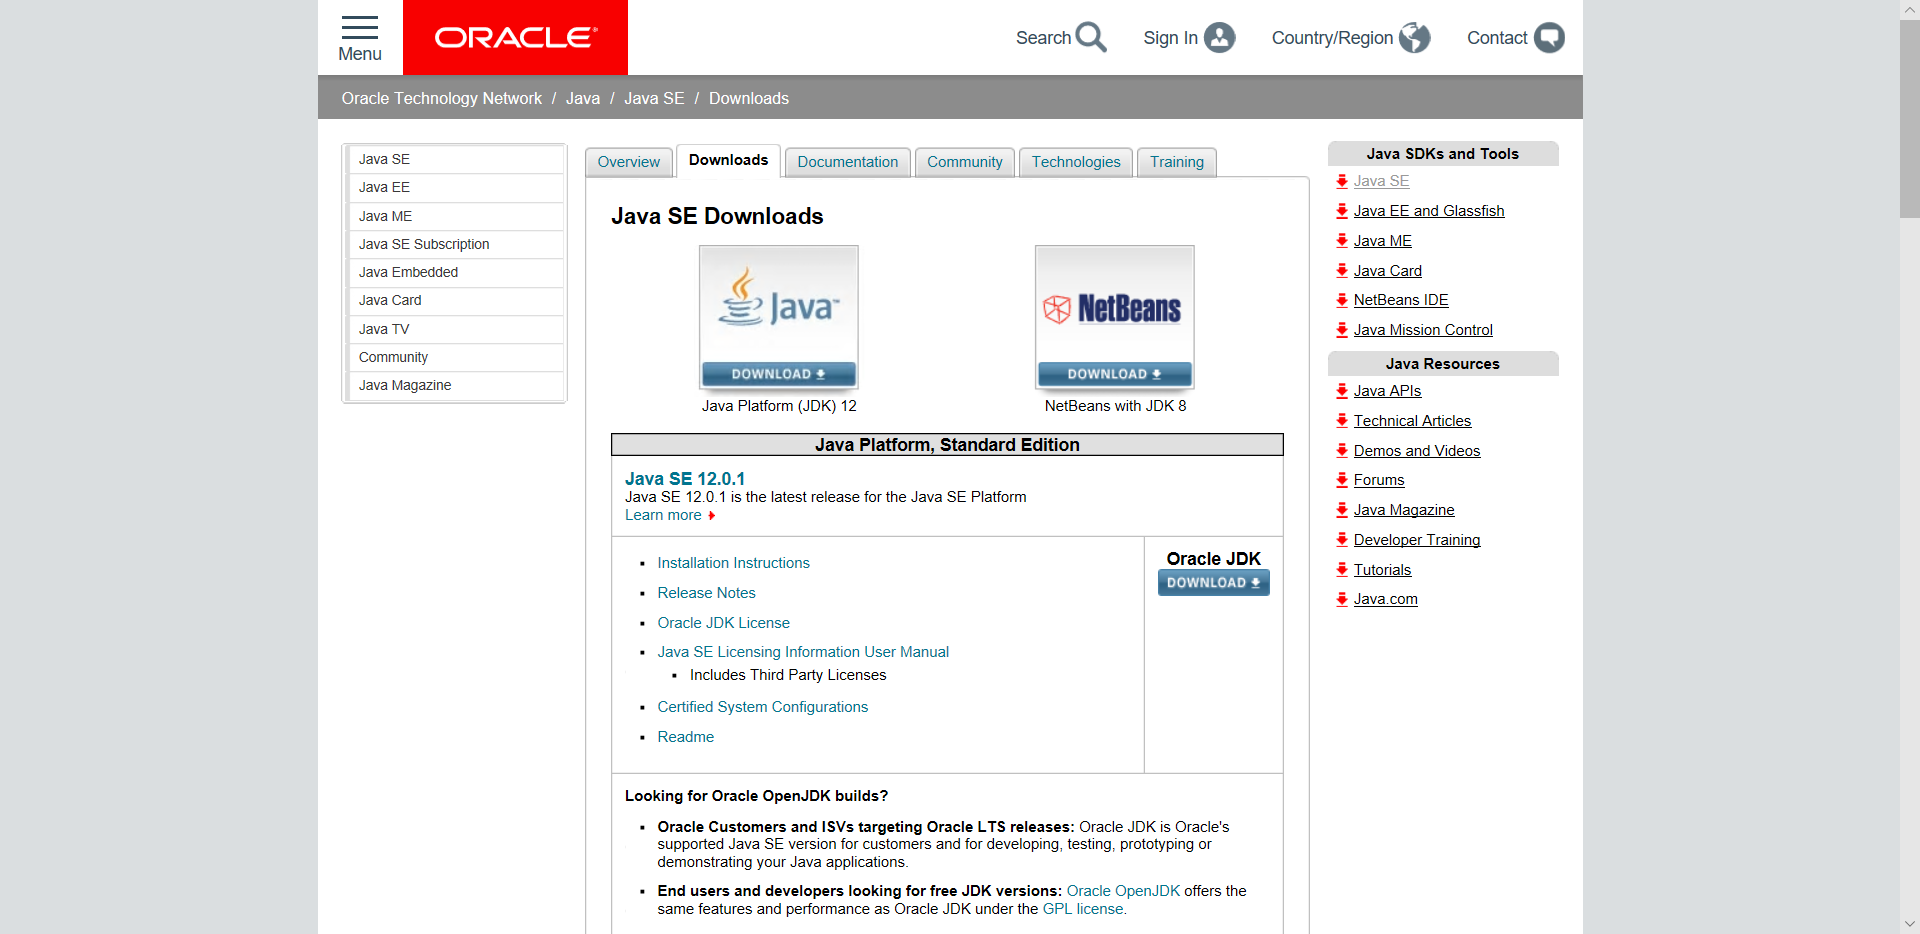The height and width of the screenshot is (934, 1920).
Task: Click the red arrow icon beside Java ME resource
Action: pyautogui.click(x=1342, y=241)
